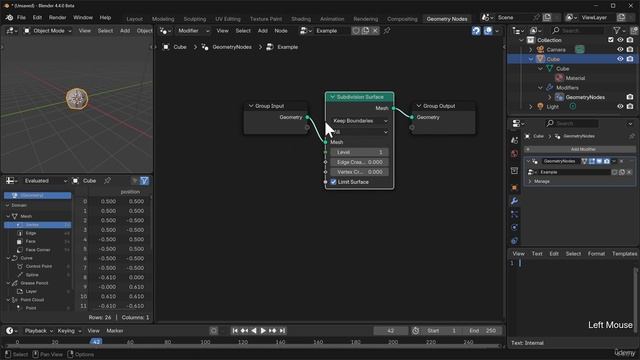Collapse the Group Input node
The height and width of the screenshot is (360, 640).
coord(251,106)
